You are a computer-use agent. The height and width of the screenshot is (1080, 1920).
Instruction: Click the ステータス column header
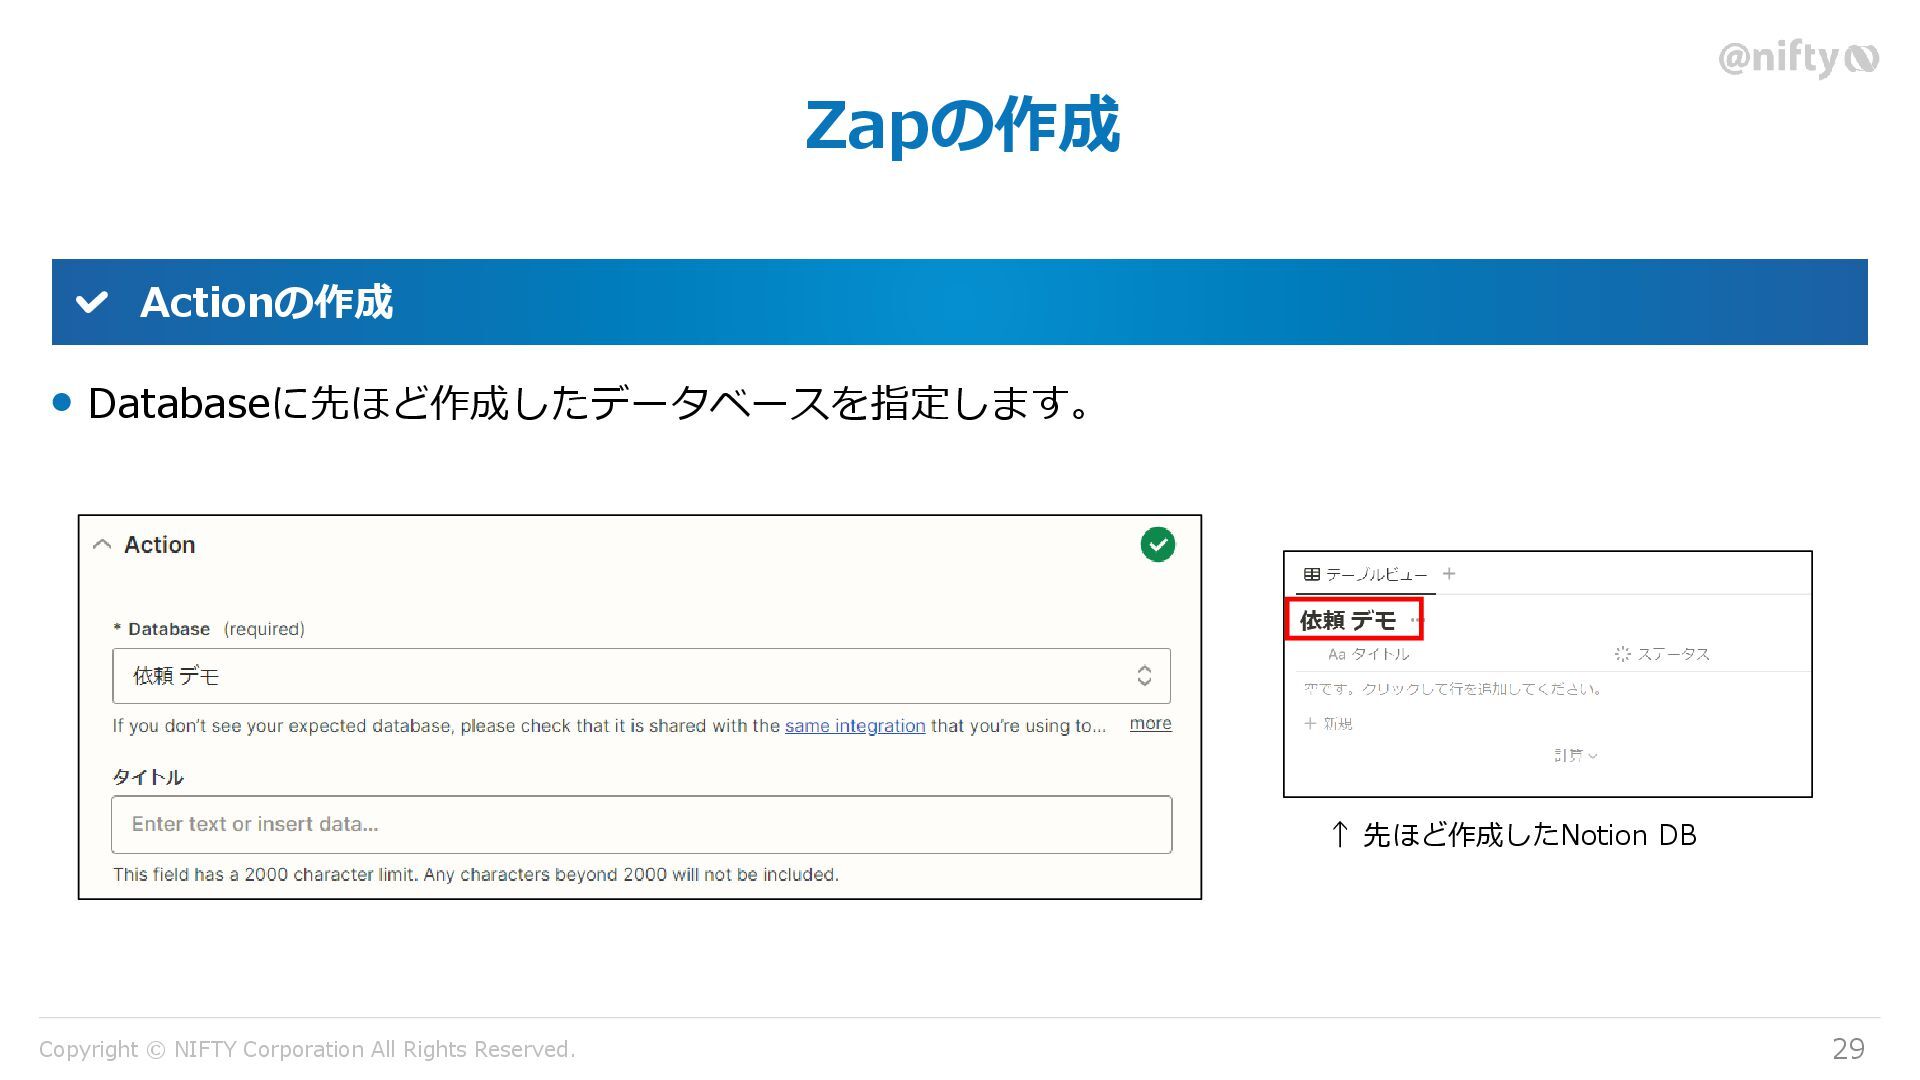[1672, 654]
